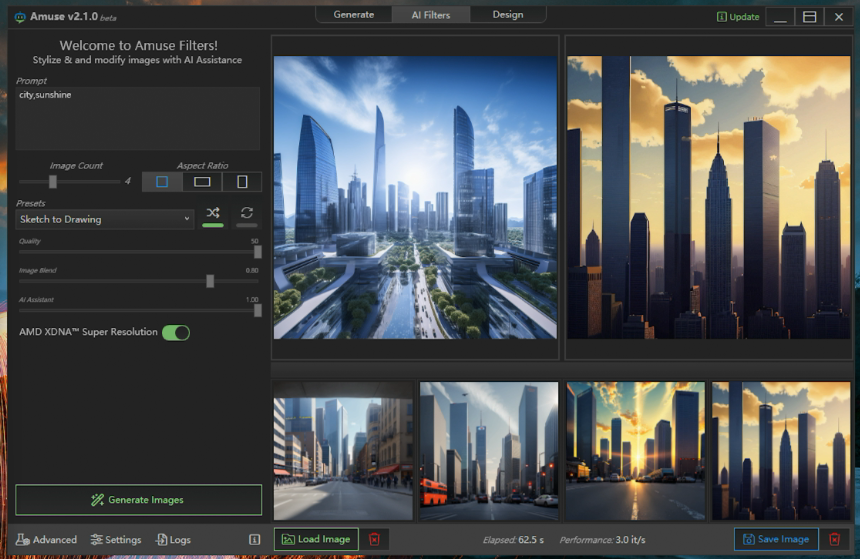Viewport: 860px width, 559px height.
Task: Switch to the Design tab
Action: [508, 15]
